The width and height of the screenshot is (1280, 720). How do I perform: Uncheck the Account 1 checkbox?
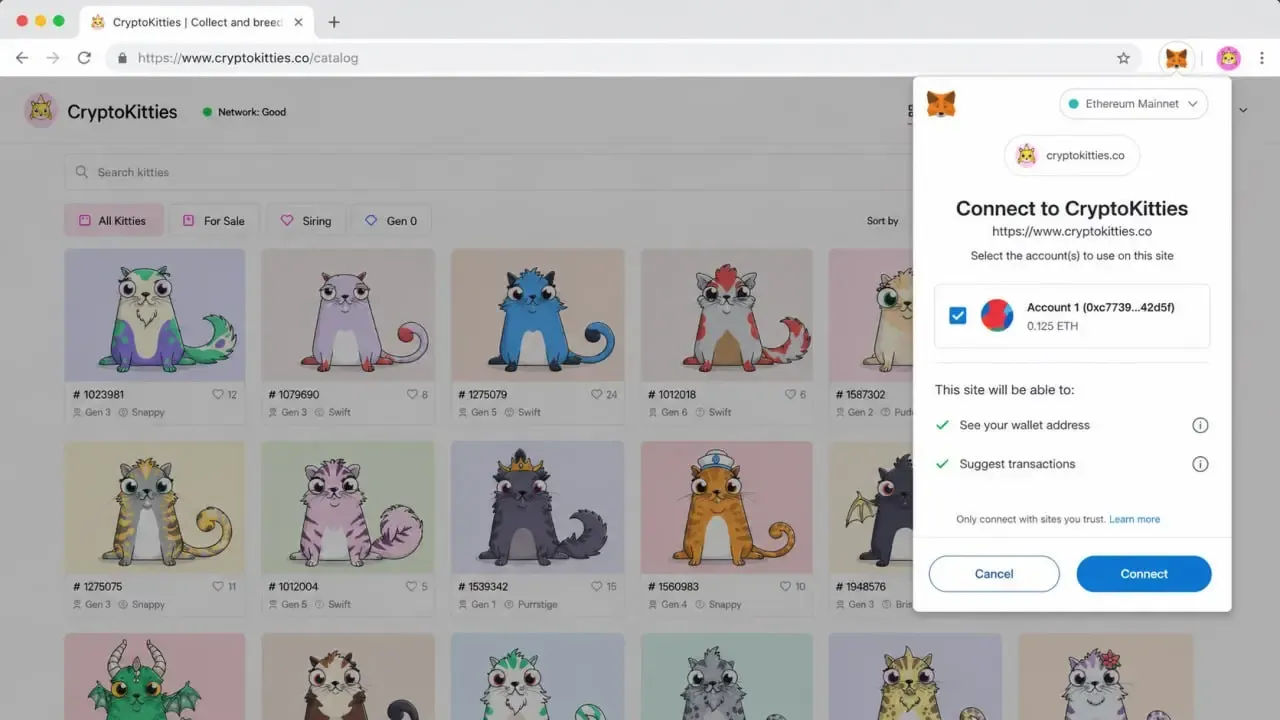coord(958,315)
